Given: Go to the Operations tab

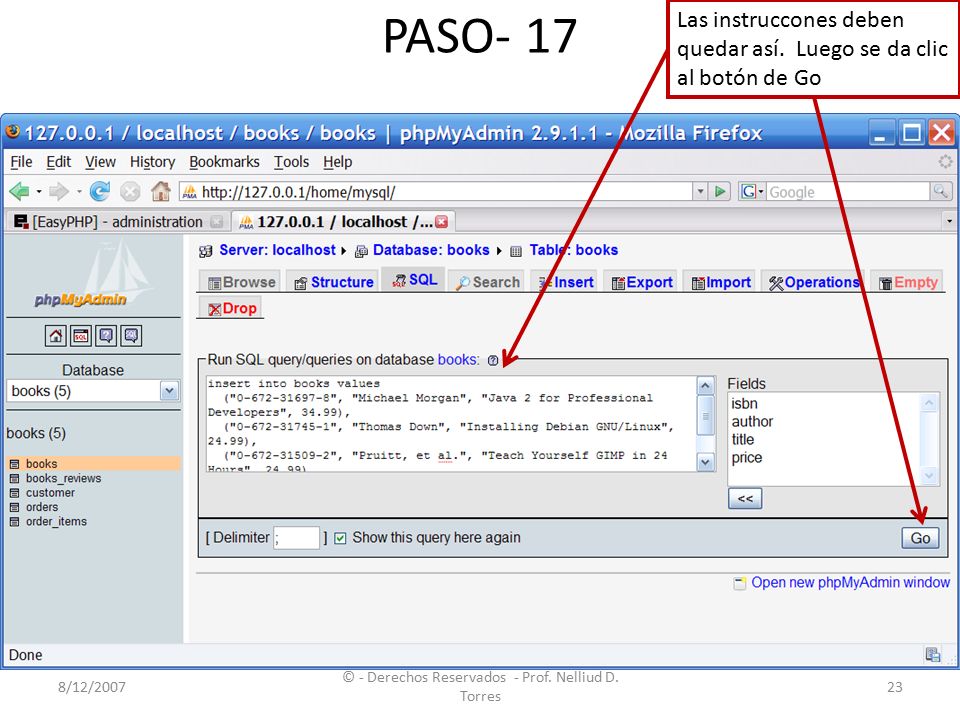Looking at the screenshot, I should tap(814, 282).
